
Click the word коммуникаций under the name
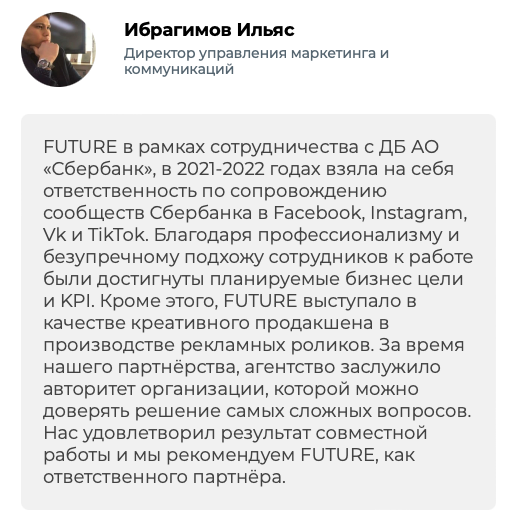click(x=179, y=69)
